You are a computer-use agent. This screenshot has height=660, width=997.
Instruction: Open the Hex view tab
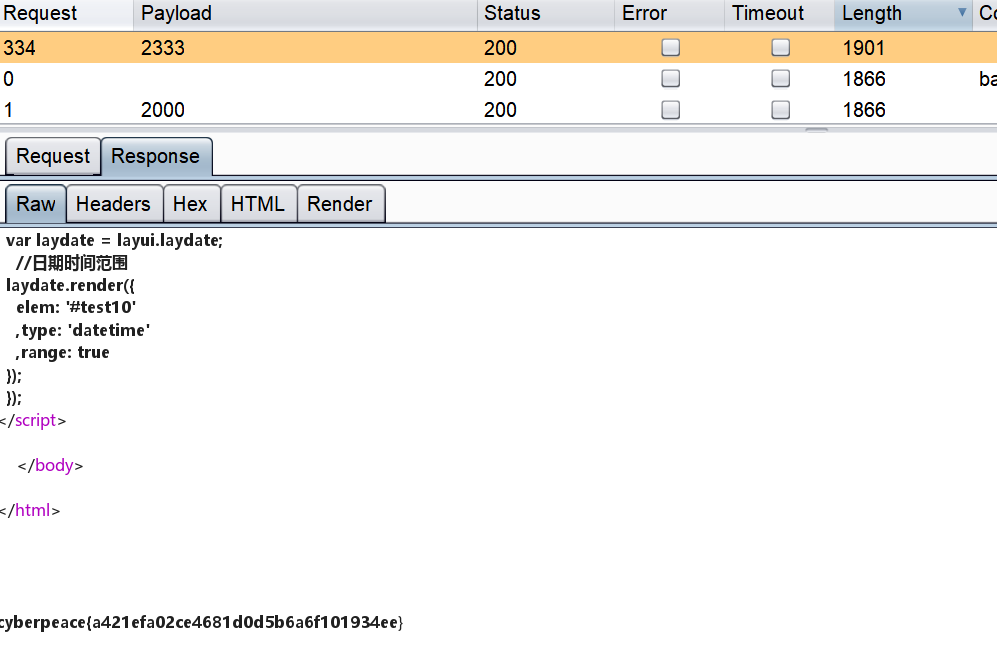coord(191,204)
